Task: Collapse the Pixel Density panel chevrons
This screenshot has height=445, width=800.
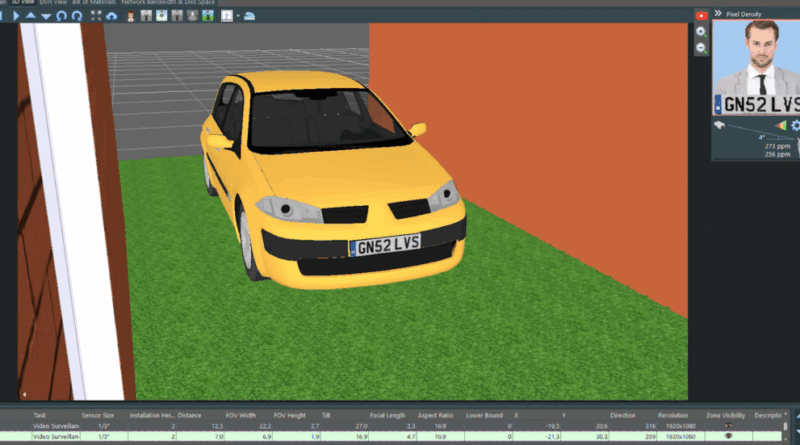Action: [x=718, y=13]
